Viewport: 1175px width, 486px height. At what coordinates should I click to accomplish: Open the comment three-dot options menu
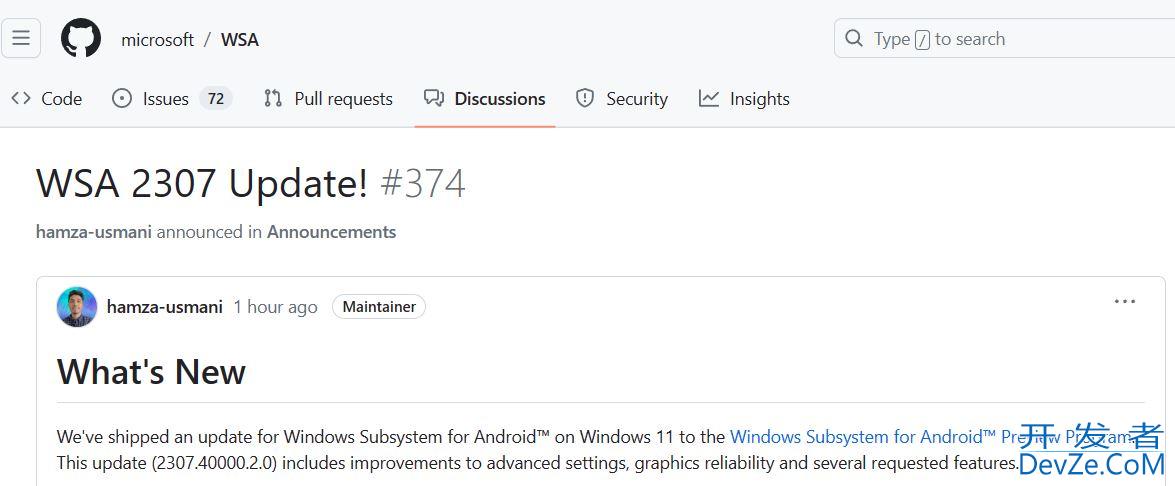[x=1125, y=302]
